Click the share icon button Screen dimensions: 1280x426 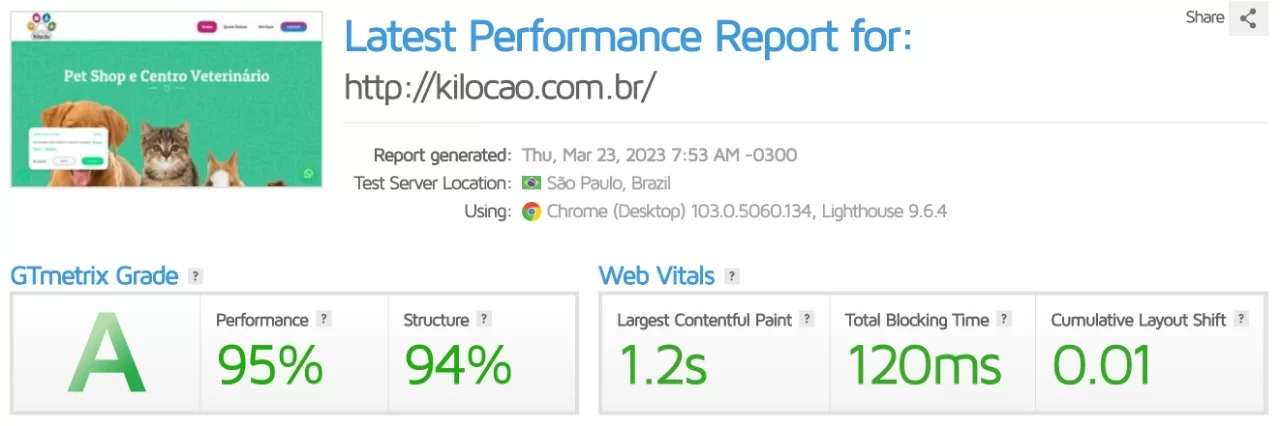coord(1248,18)
